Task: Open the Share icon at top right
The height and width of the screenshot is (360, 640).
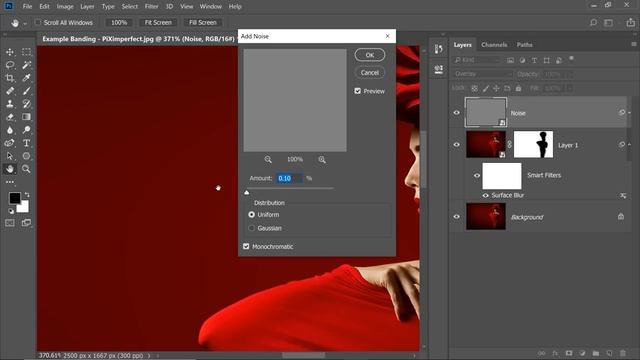Action: coord(631,23)
